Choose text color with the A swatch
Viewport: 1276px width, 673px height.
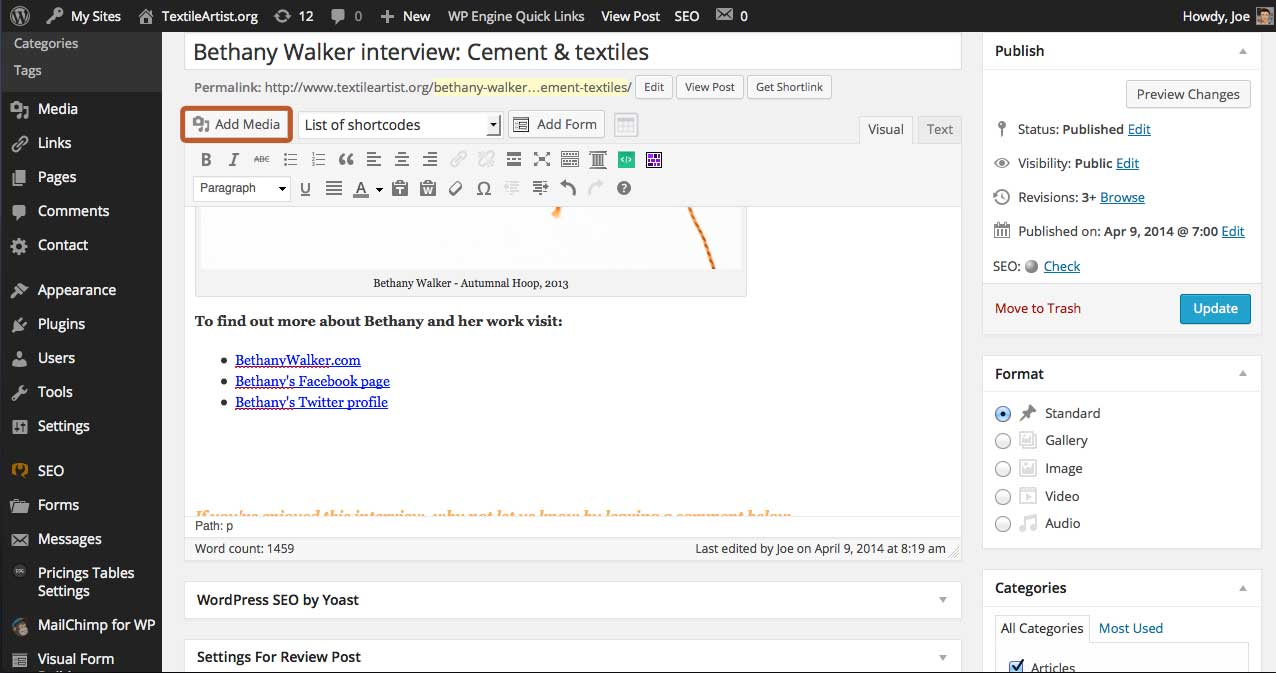[361, 188]
